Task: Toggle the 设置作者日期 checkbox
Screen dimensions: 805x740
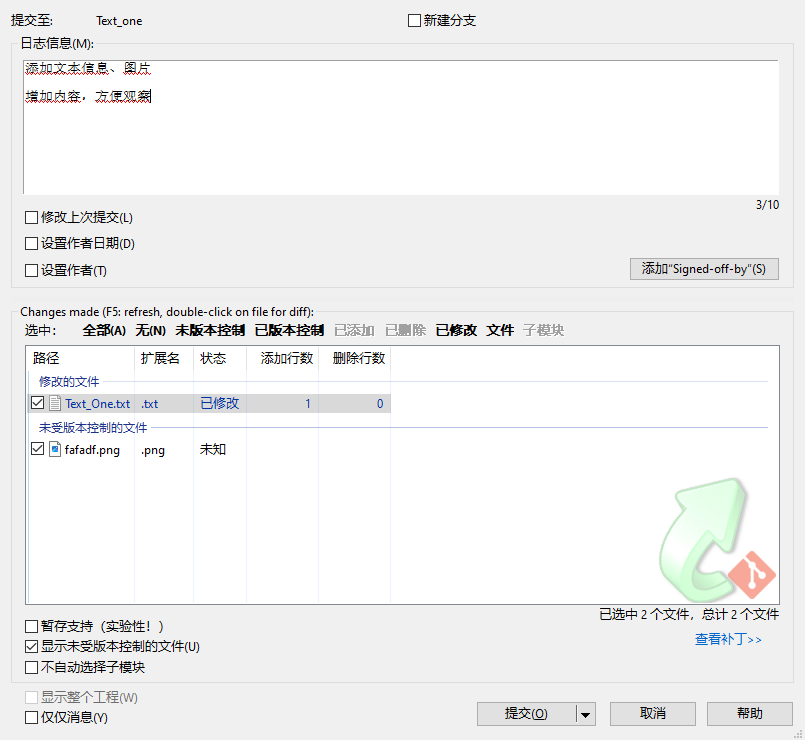Action: [x=32, y=244]
